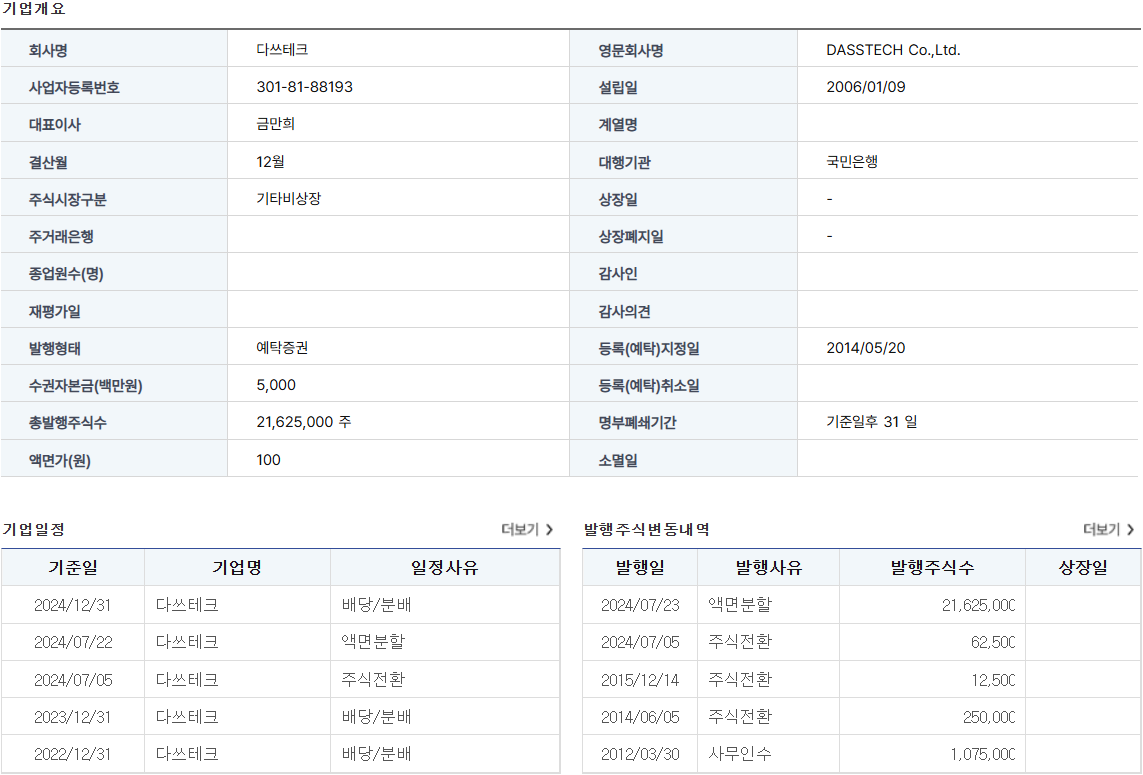Click issue date 2024/07/23

point(640,604)
